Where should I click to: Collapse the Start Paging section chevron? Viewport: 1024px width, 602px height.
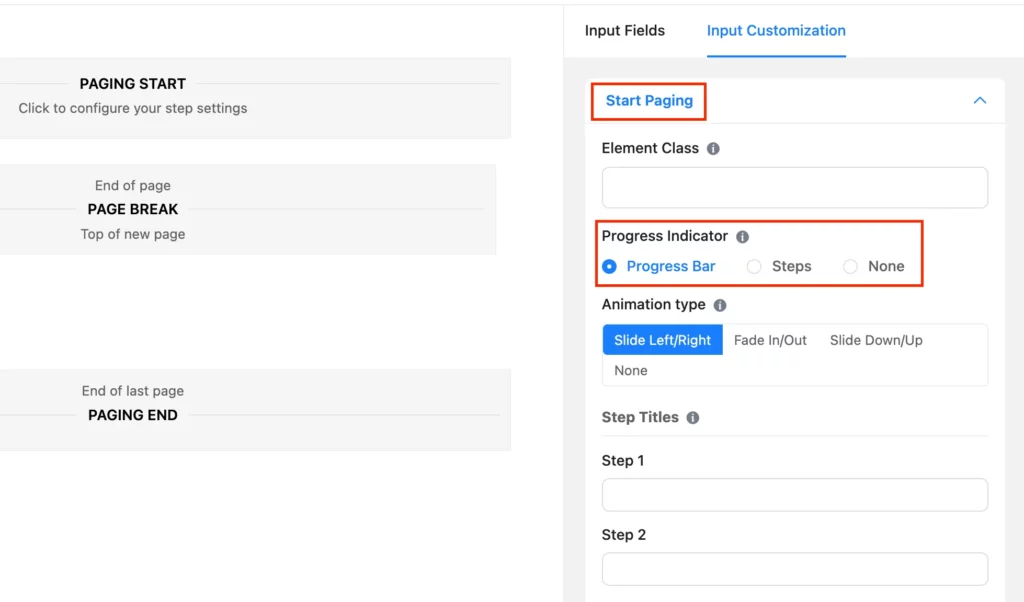click(980, 101)
